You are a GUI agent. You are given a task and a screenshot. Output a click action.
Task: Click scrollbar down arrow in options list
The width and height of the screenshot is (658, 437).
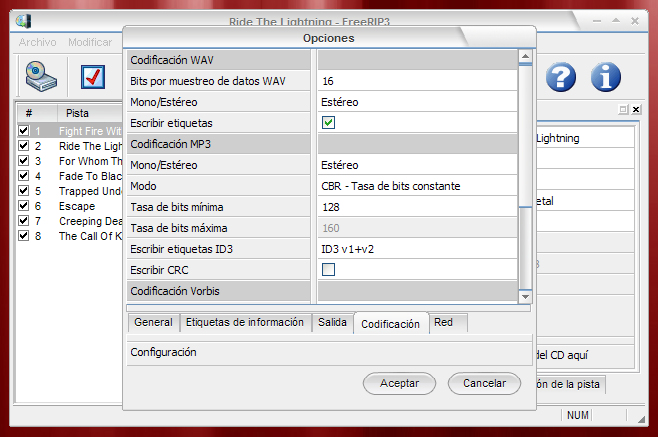[x=525, y=297]
